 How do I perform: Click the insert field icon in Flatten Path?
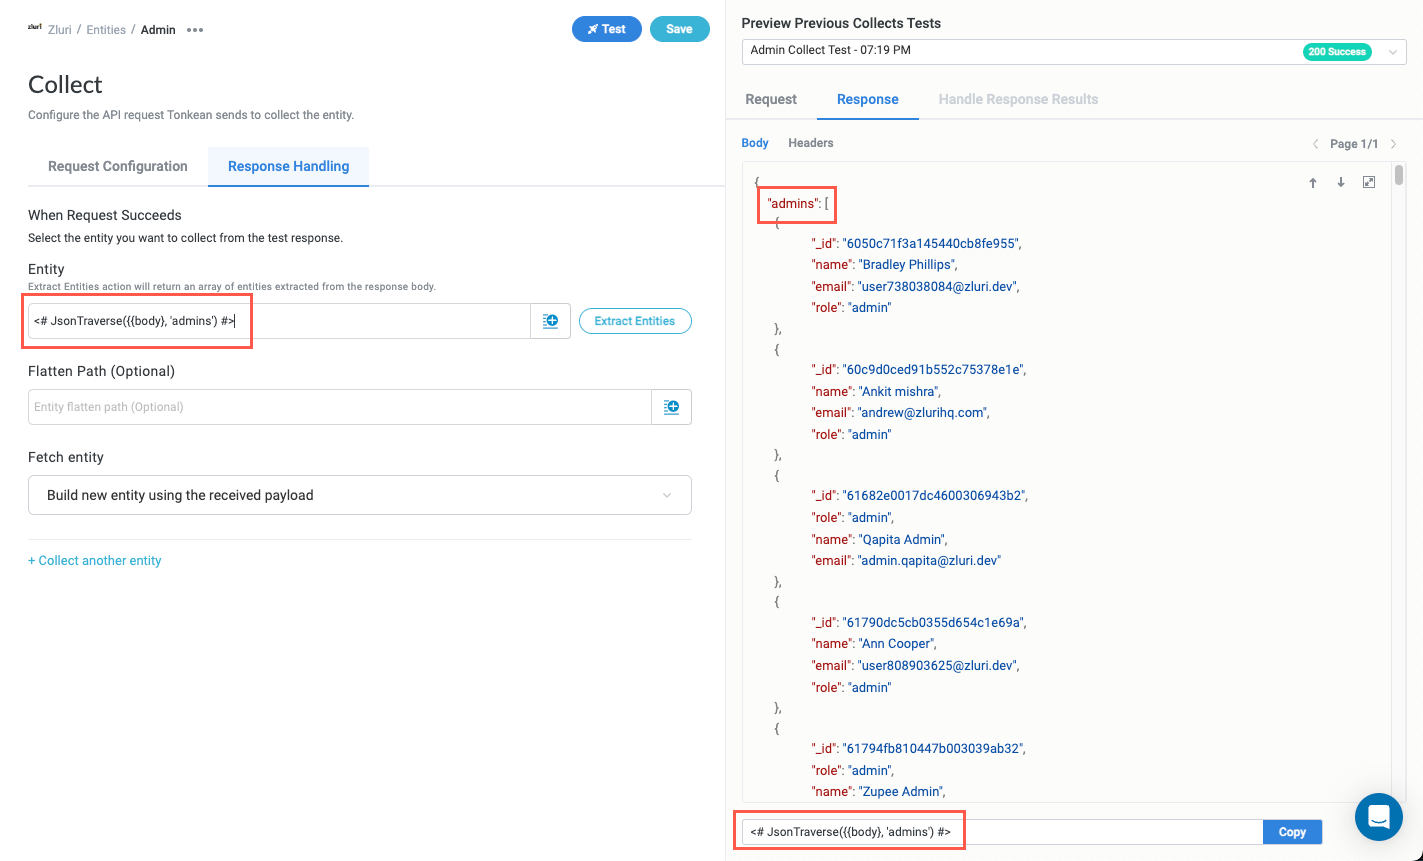pos(671,407)
